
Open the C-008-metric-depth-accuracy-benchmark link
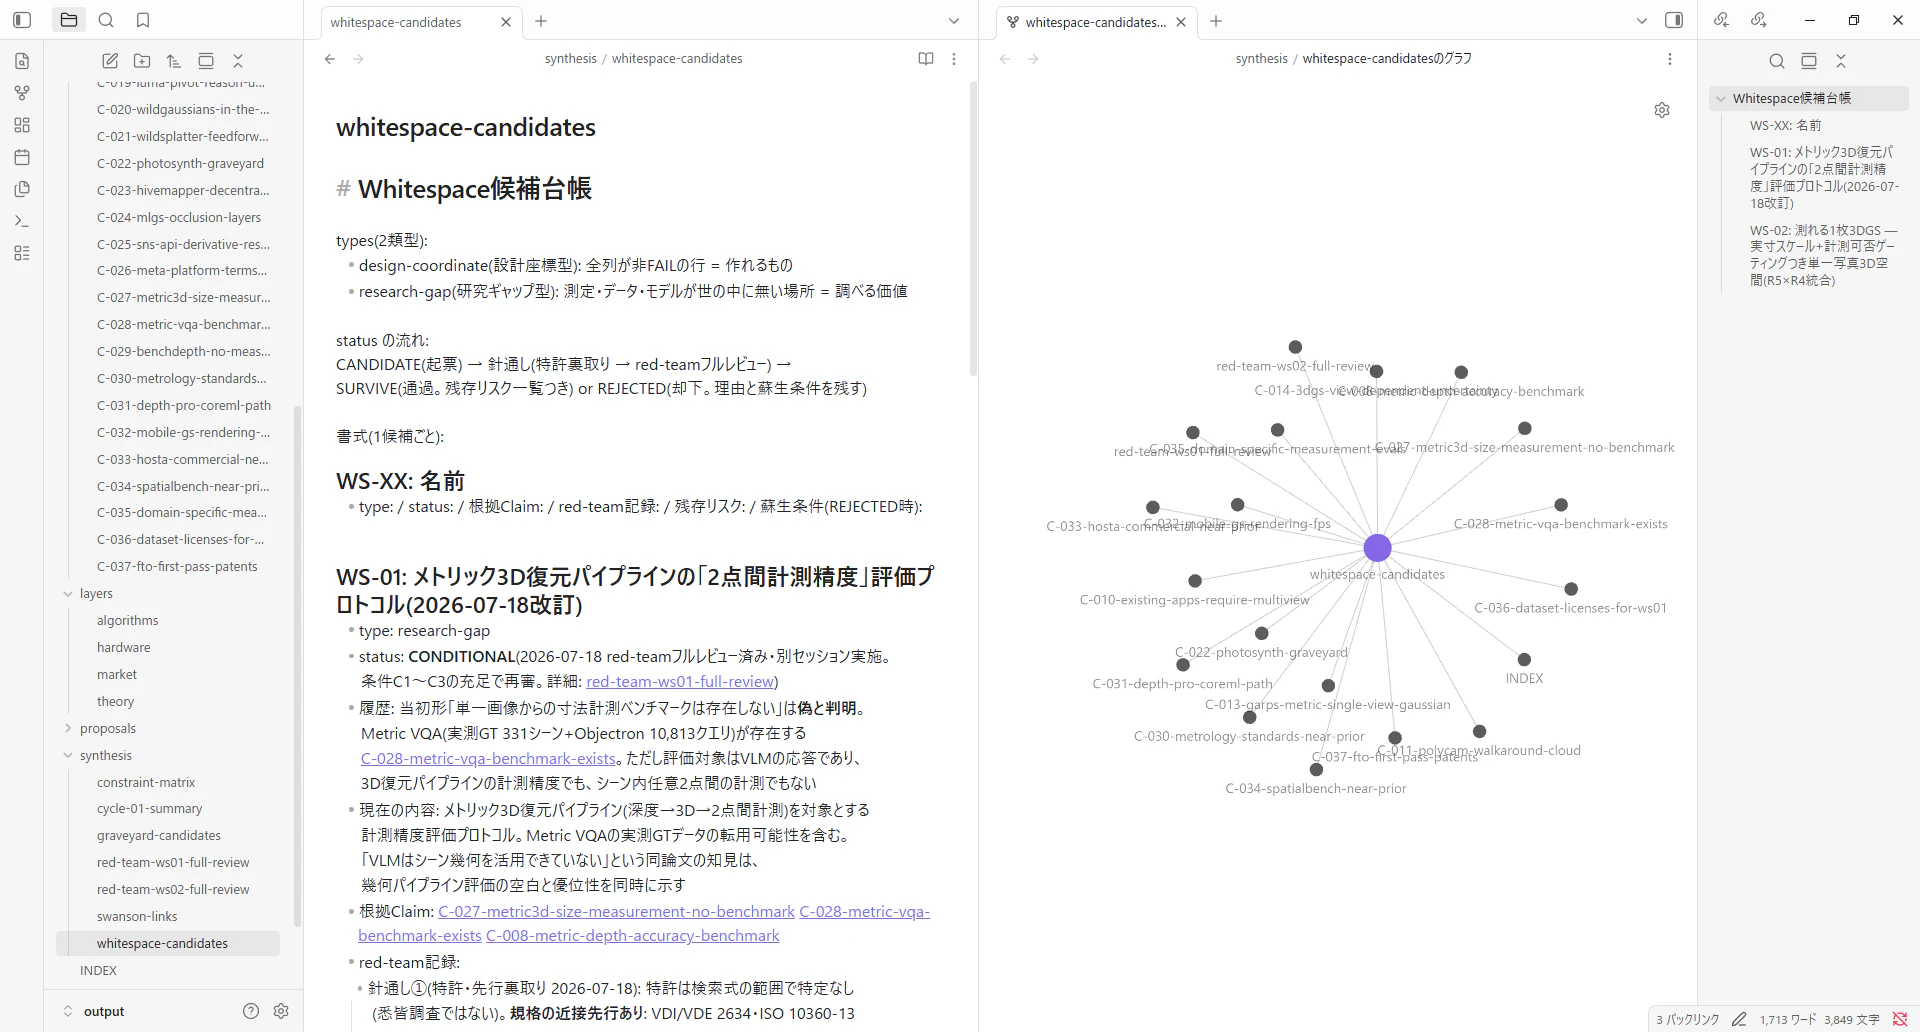632,936
